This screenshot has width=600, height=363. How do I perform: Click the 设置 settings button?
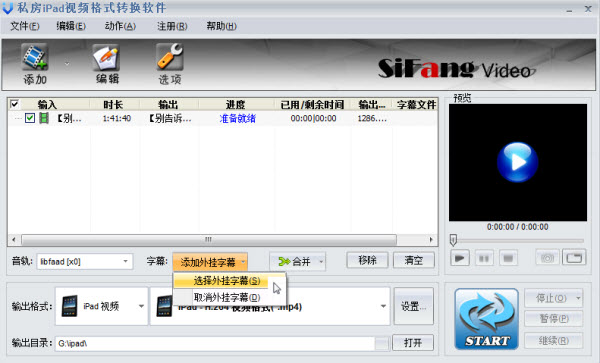pos(413,306)
